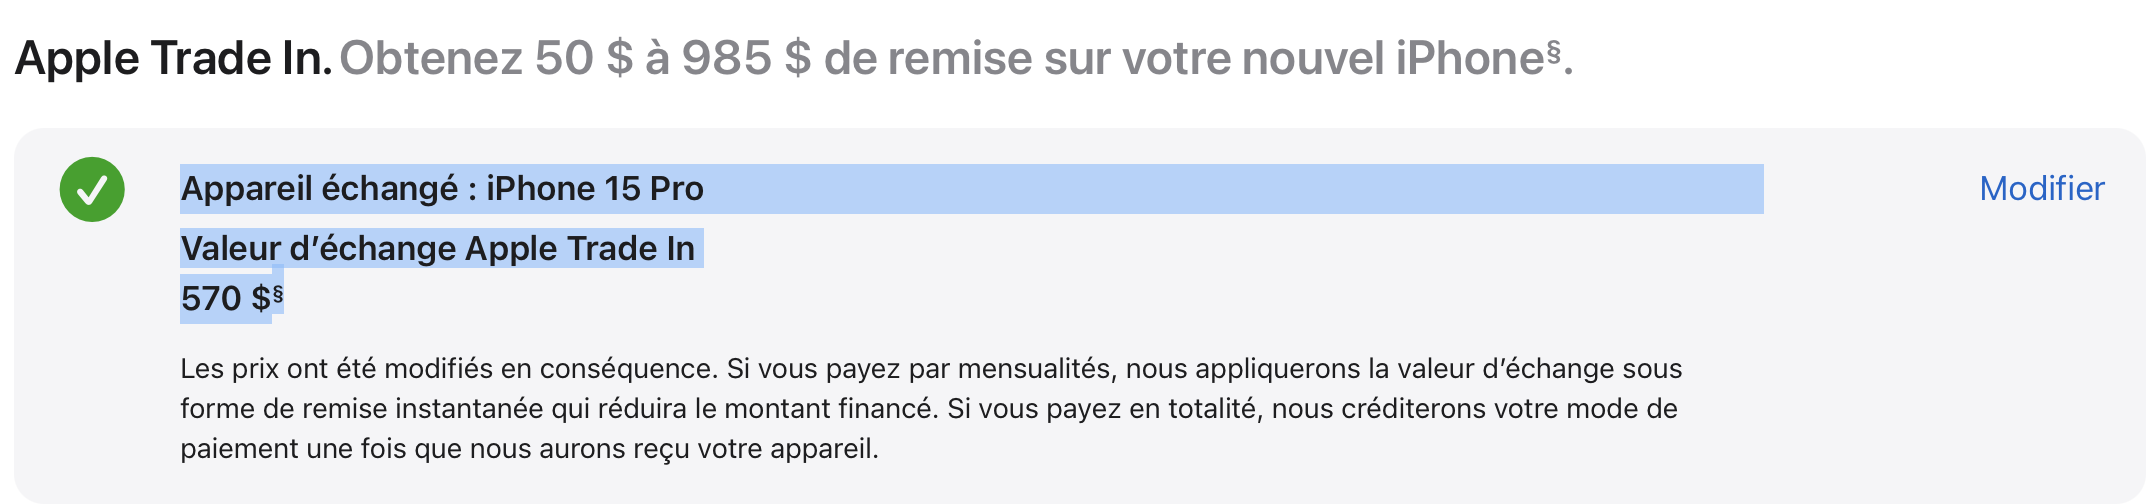Click the sentence starting "Les prix ont été modifiés"
Image resolution: width=2150 pixels, height=504 pixels.
click(448, 369)
